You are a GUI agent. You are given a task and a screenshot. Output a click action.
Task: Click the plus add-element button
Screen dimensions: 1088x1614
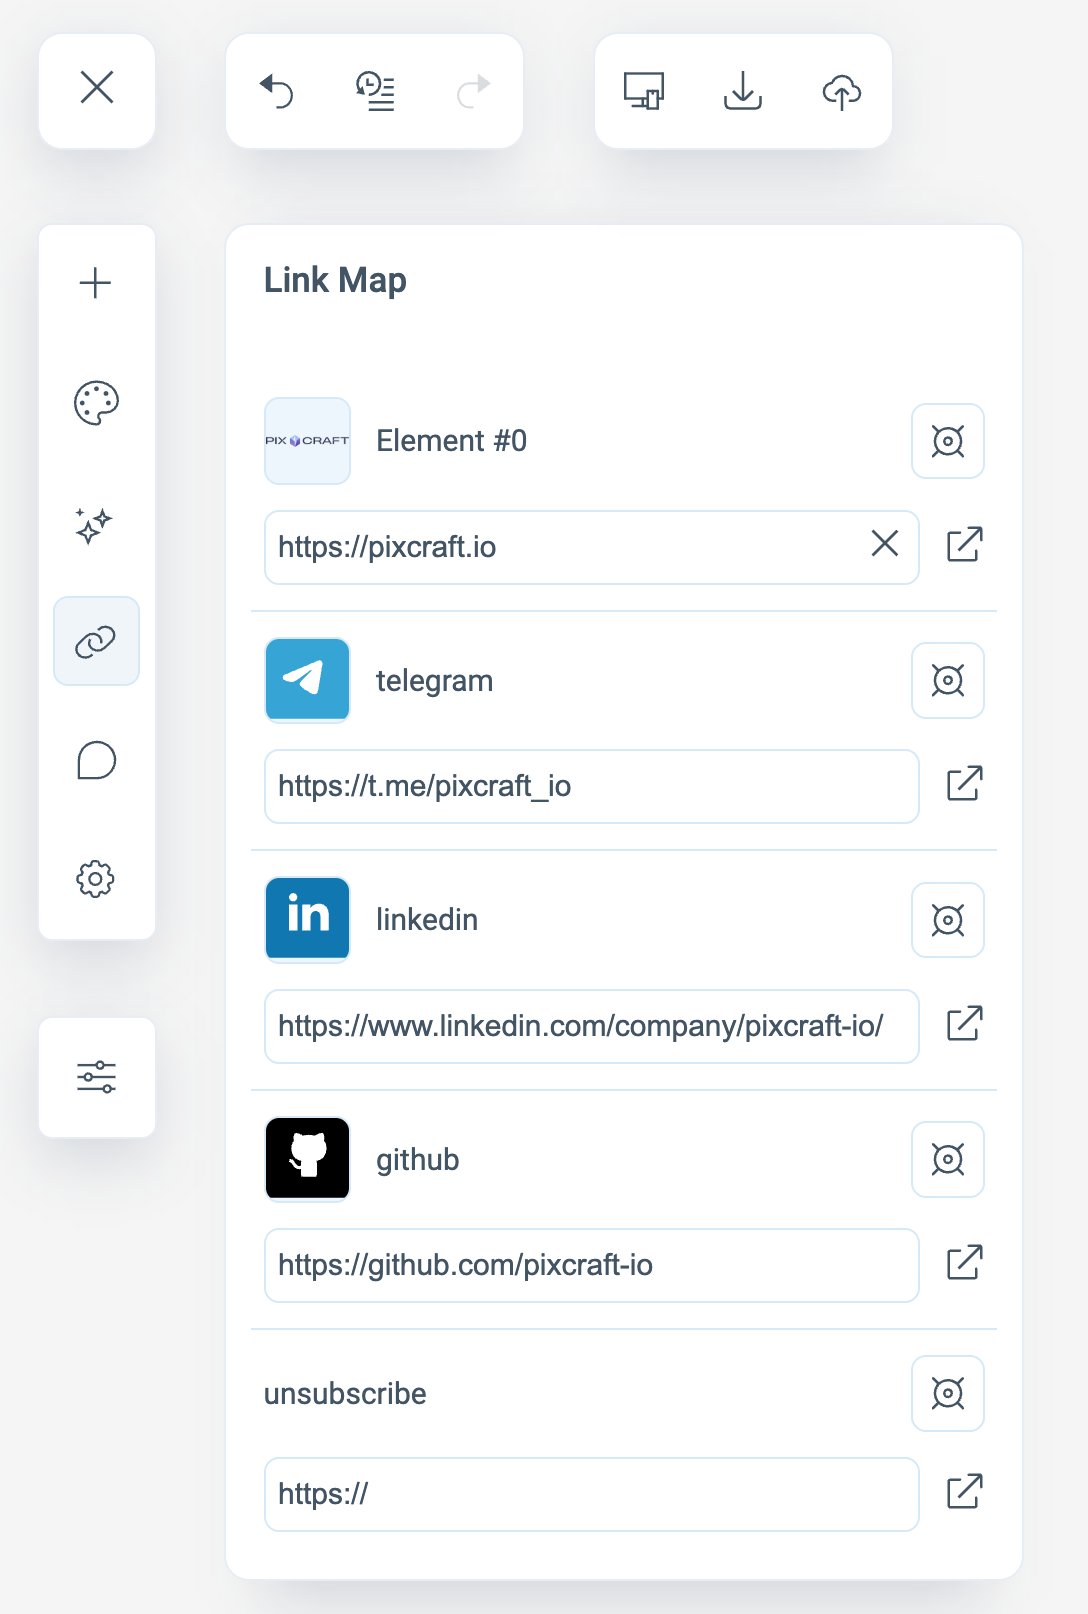pos(96,283)
